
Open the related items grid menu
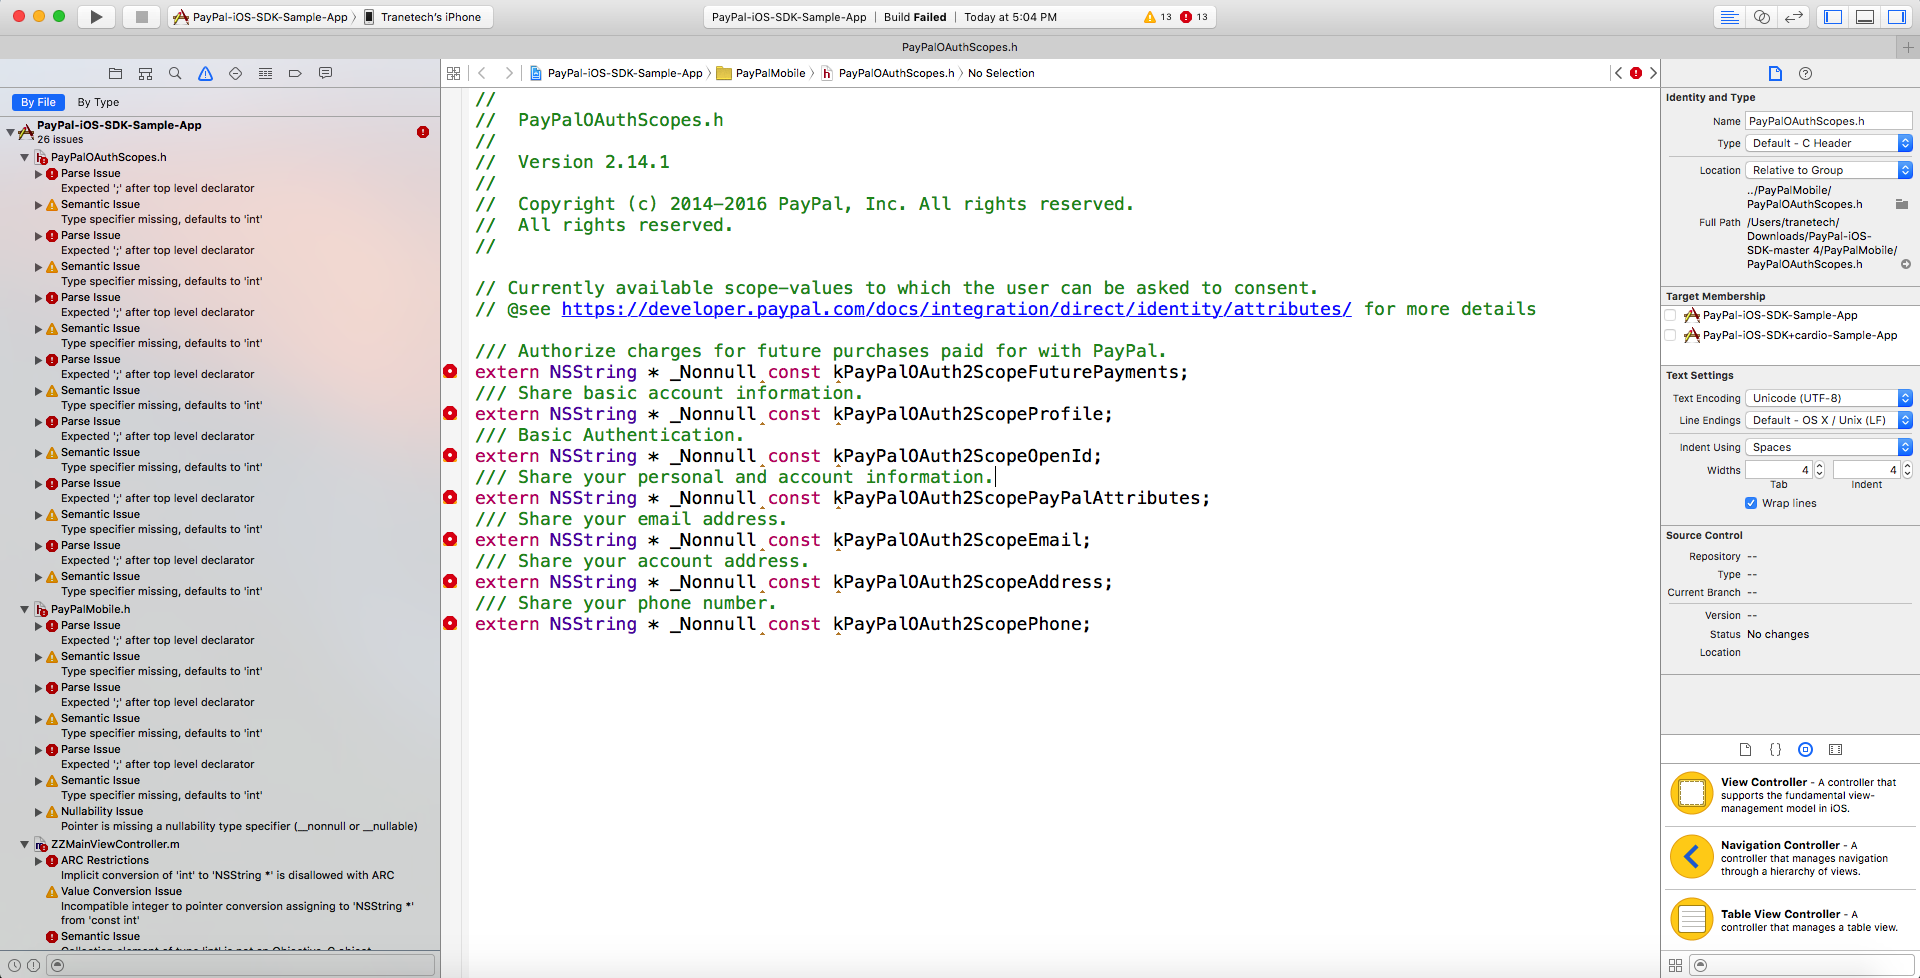point(453,73)
